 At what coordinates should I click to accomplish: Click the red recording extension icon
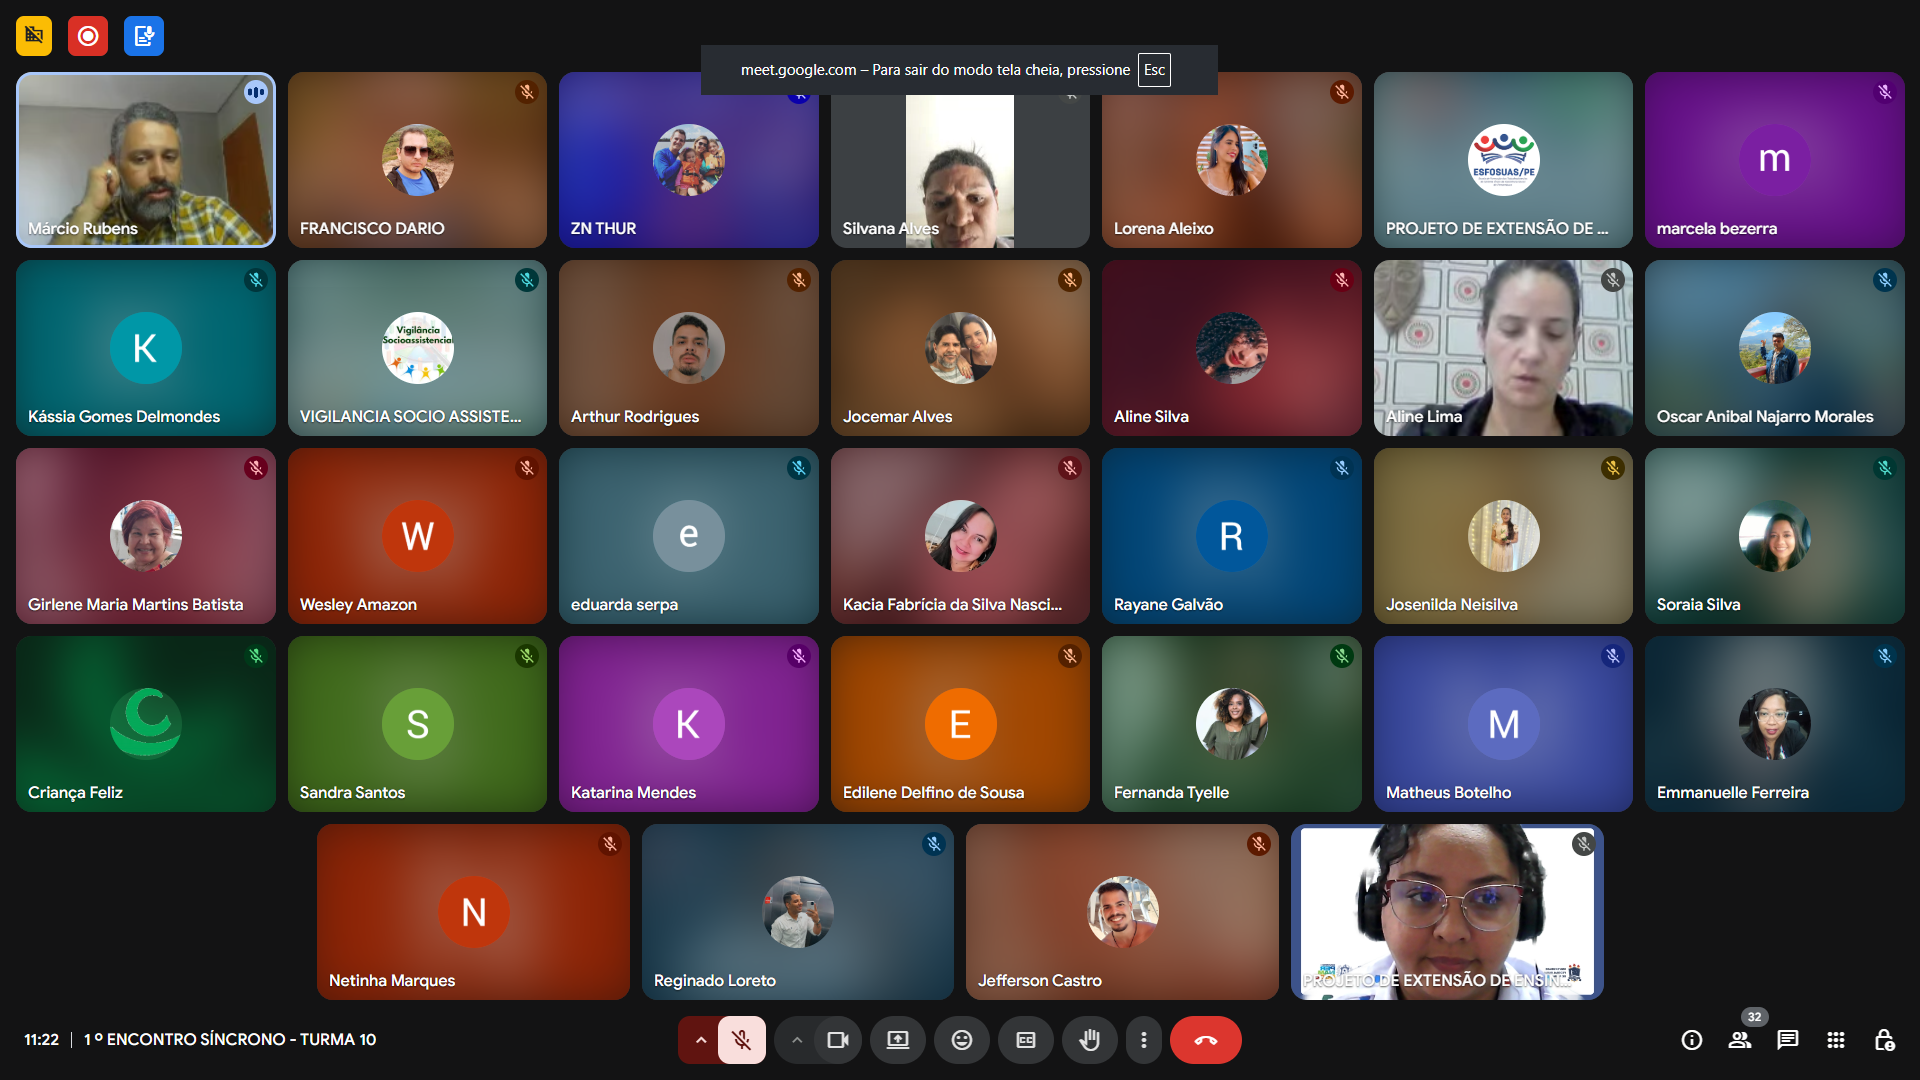click(88, 36)
